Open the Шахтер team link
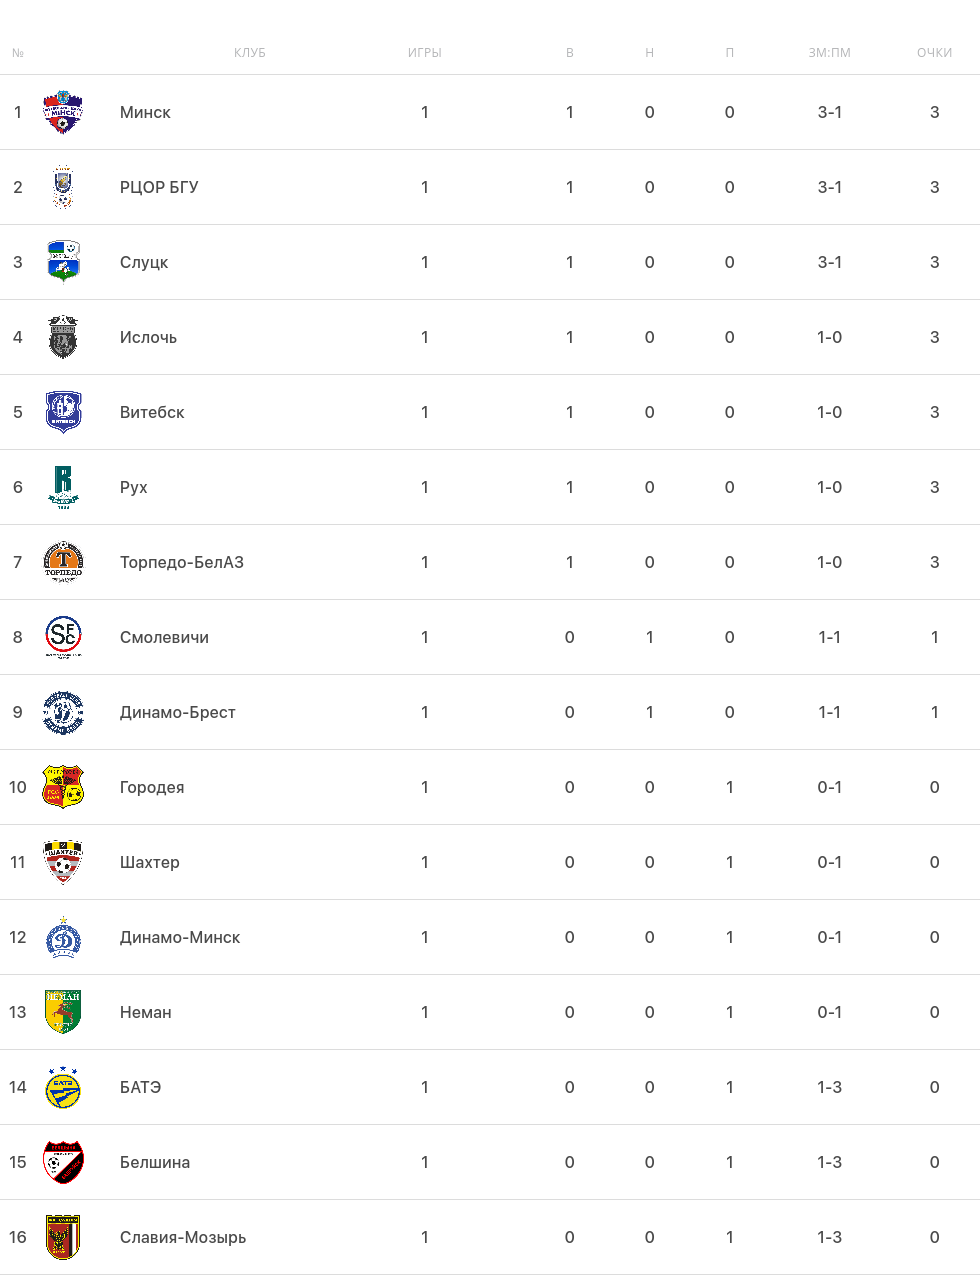 (x=150, y=862)
